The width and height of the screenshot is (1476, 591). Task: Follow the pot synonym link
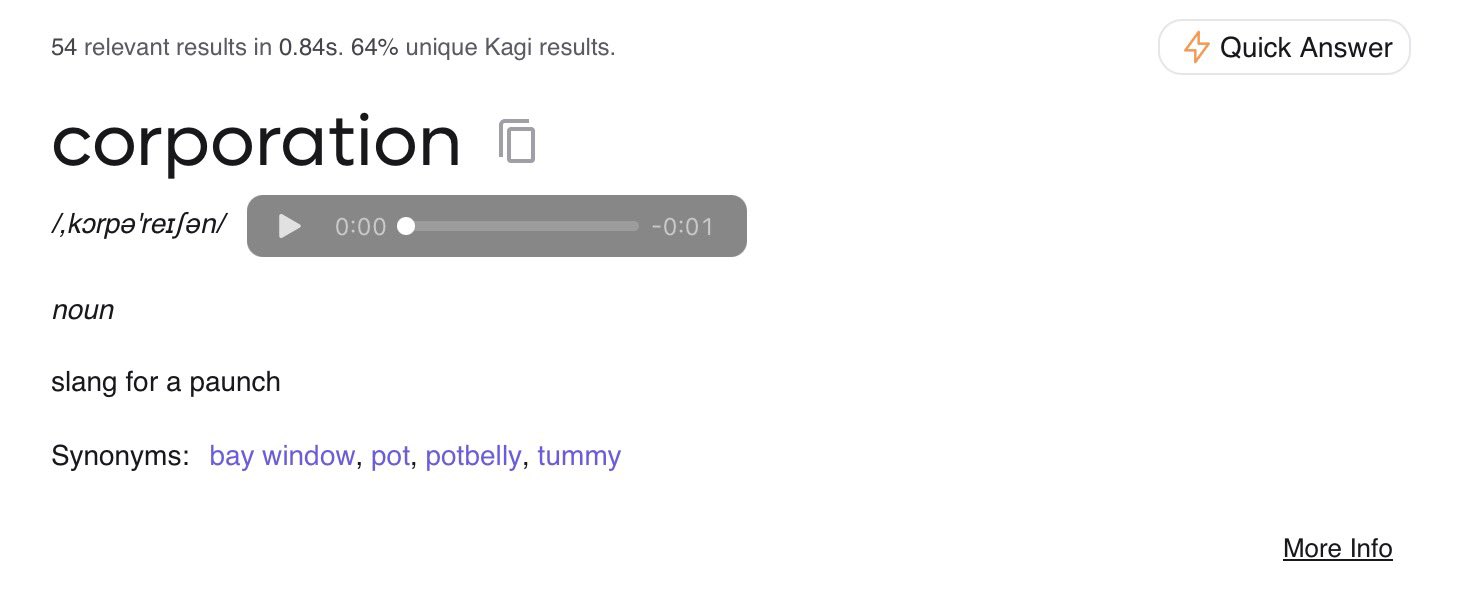coord(390,456)
